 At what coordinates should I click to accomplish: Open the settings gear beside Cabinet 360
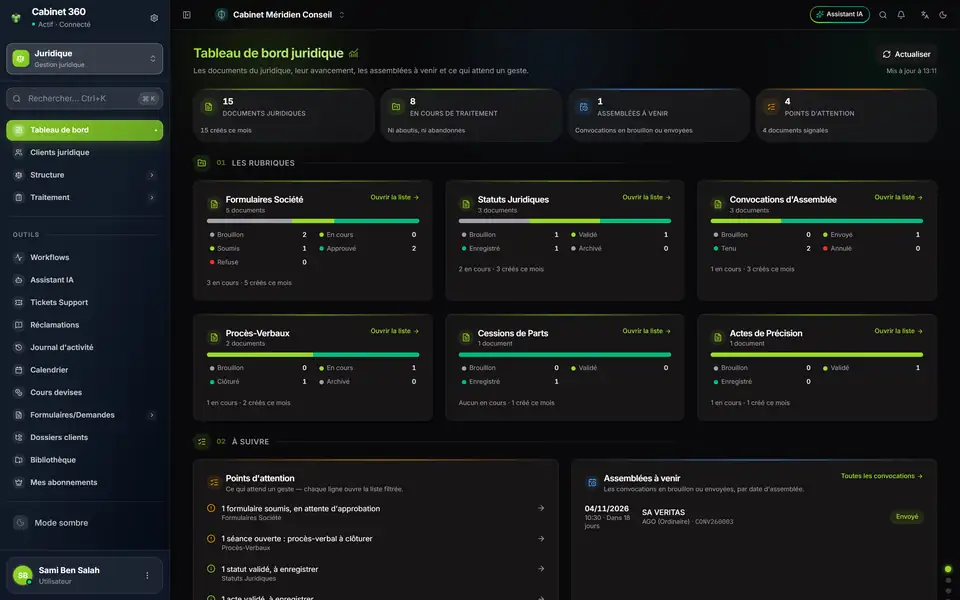154,18
